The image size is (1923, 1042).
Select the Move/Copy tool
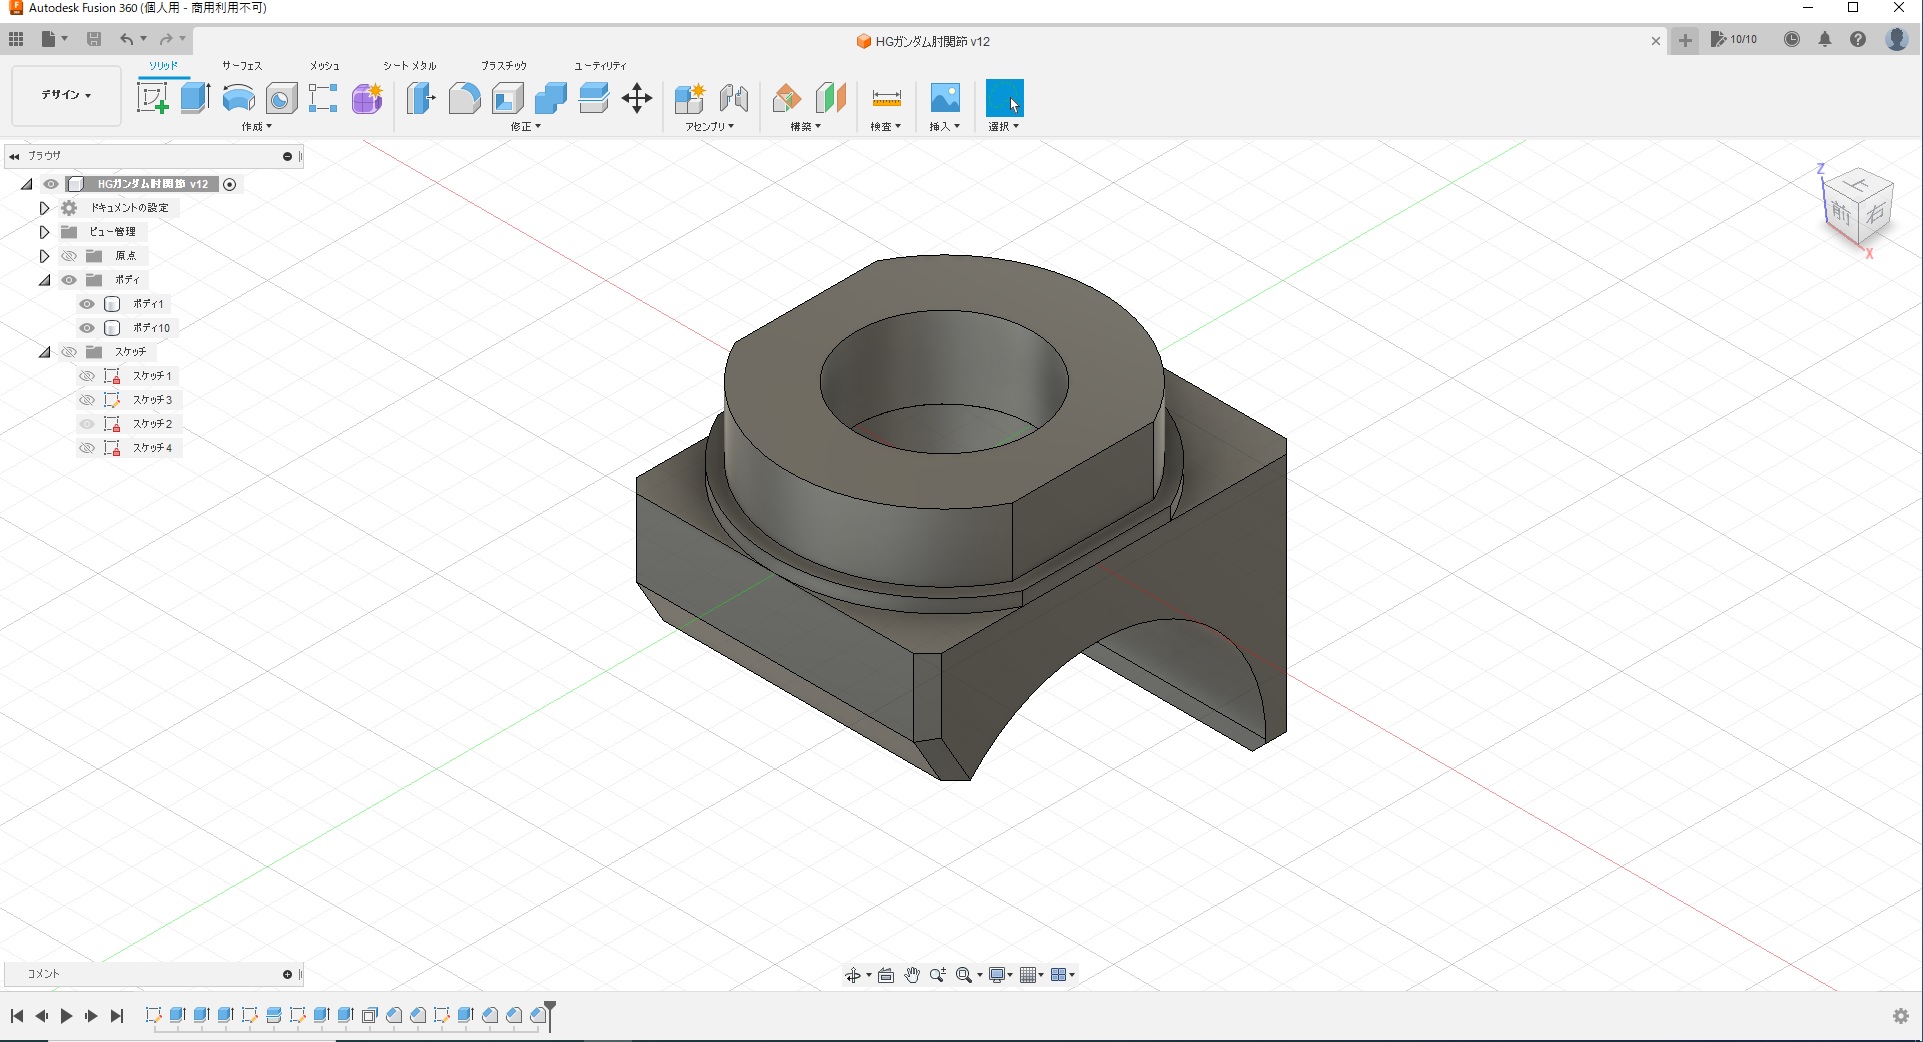[x=637, y=98]
